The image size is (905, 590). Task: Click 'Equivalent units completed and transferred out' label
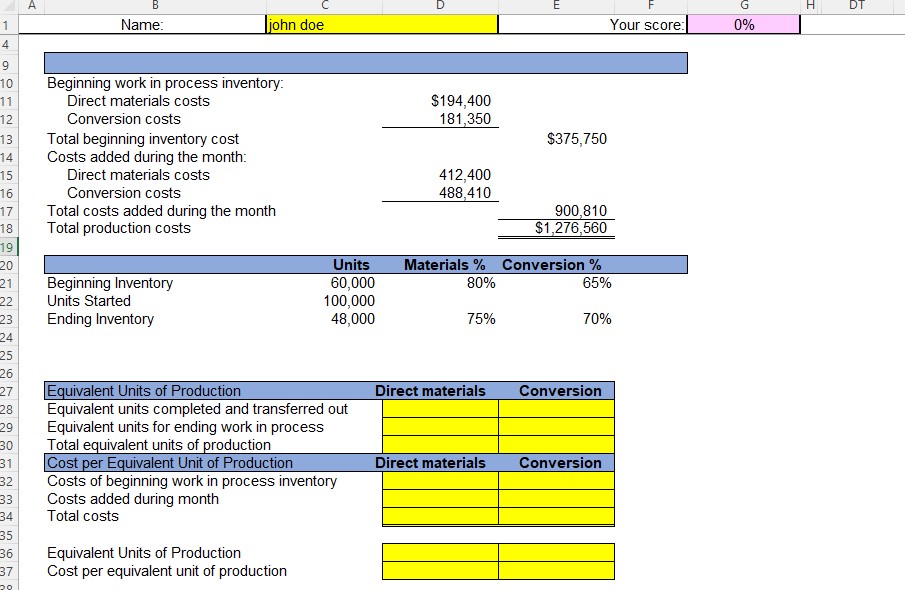(x=197, y=409)
